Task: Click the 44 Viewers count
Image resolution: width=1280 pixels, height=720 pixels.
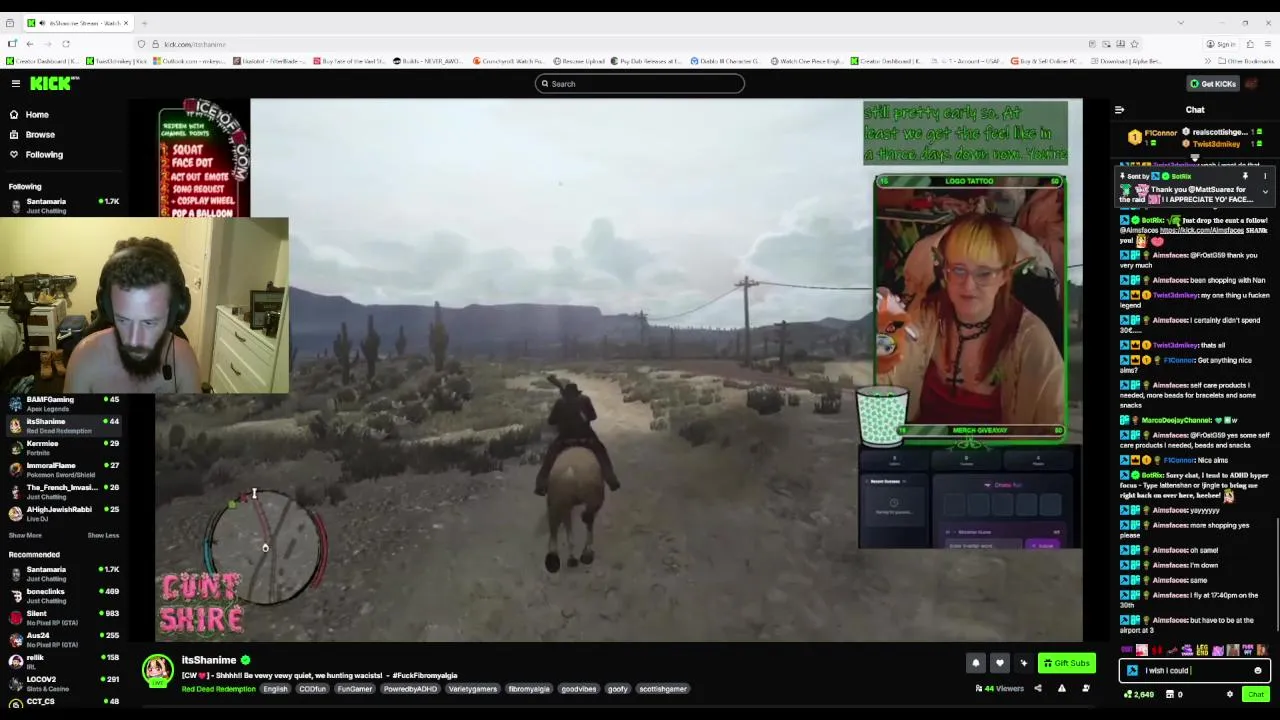Action: click(x=1000, y=688)
